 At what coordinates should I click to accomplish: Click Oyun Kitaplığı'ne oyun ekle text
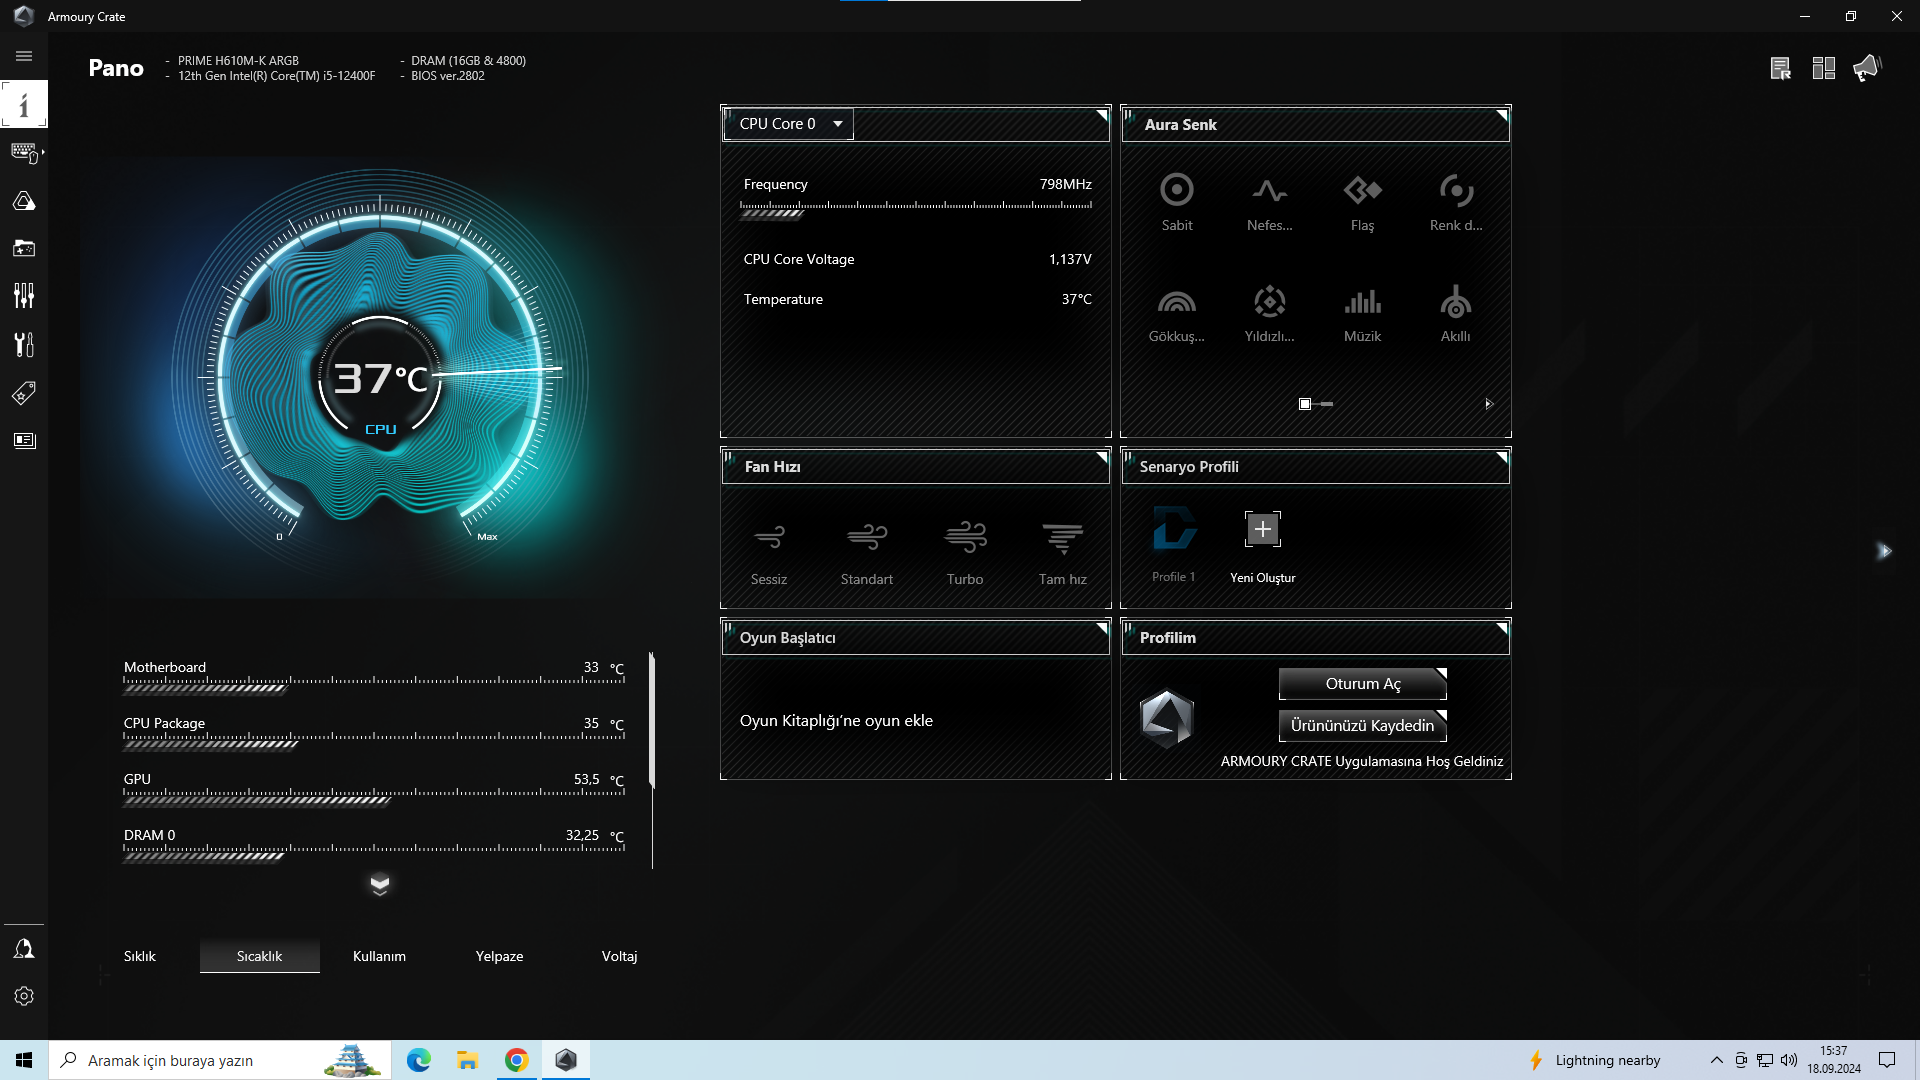coord(836,721)
